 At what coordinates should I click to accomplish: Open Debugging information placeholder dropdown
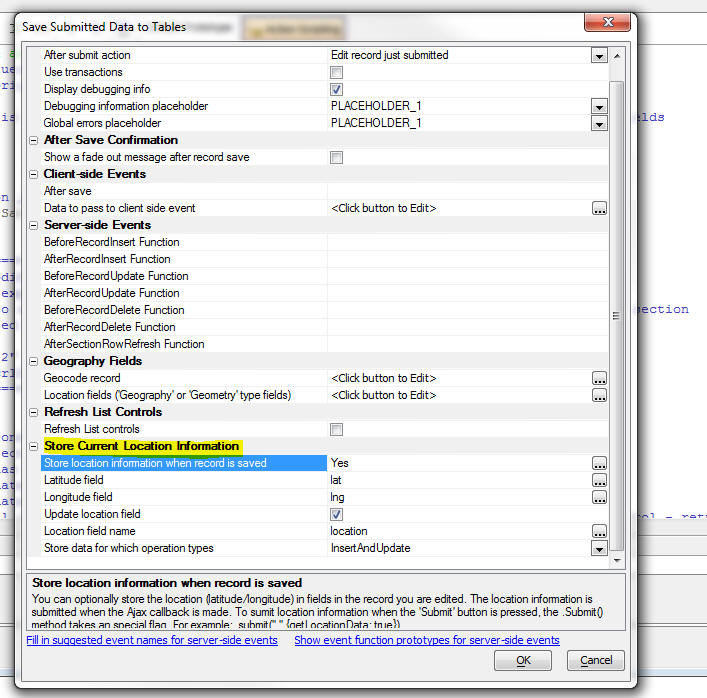[599, 106]
